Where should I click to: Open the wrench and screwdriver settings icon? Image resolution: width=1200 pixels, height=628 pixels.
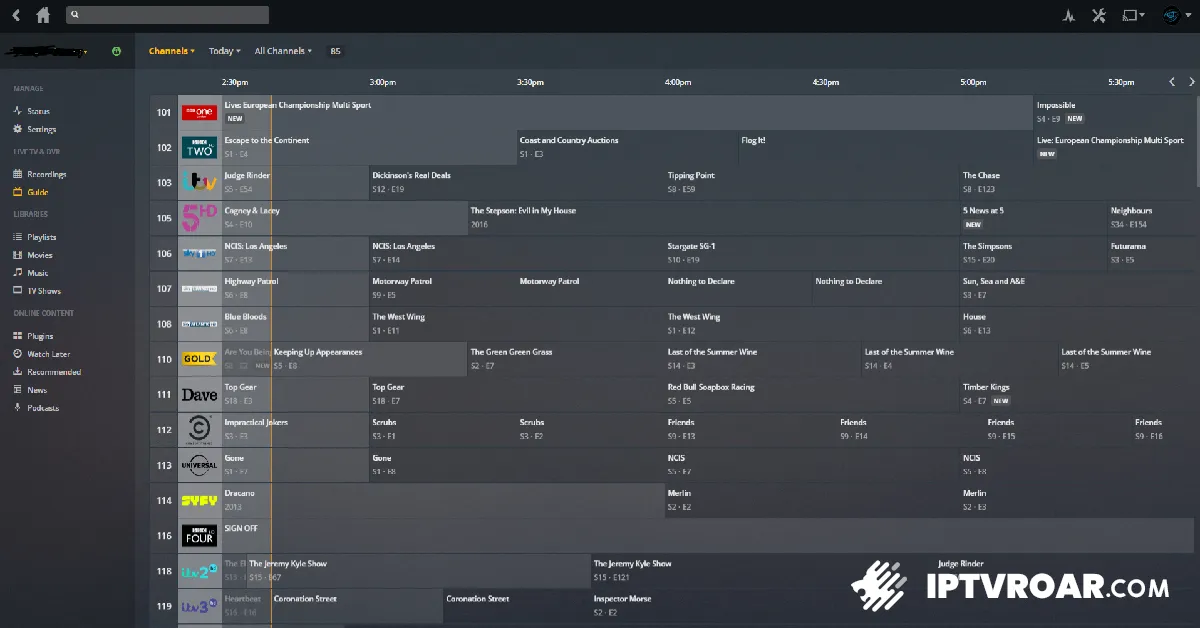coord(1099,15)
